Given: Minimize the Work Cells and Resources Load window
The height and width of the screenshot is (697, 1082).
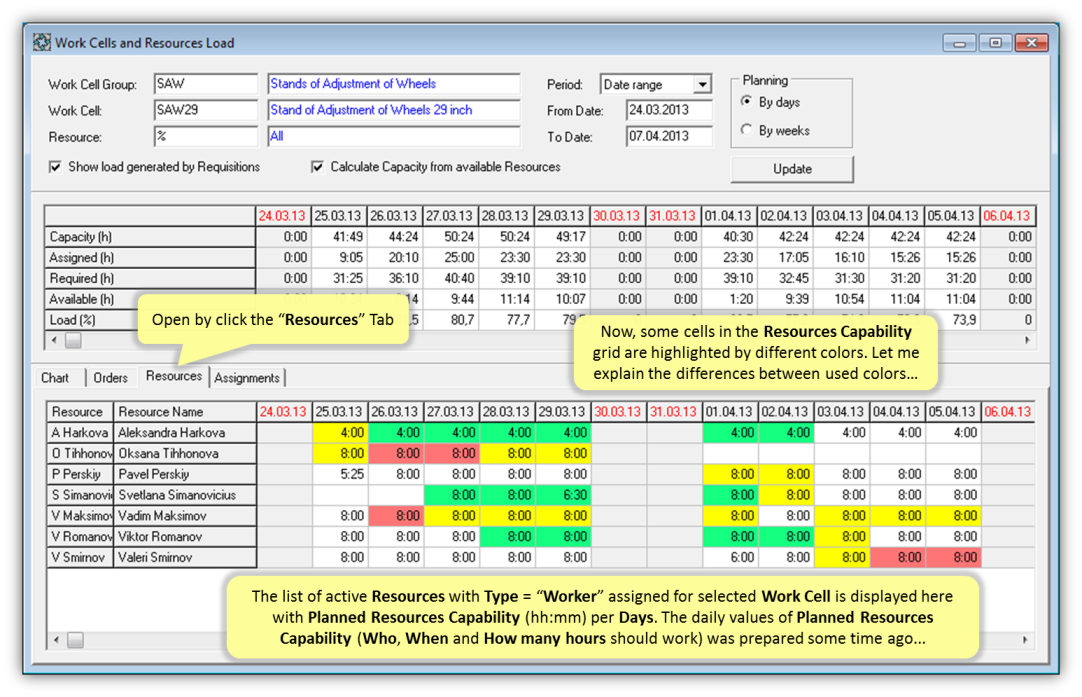Looking at the screenshot, I should [959, 43].
